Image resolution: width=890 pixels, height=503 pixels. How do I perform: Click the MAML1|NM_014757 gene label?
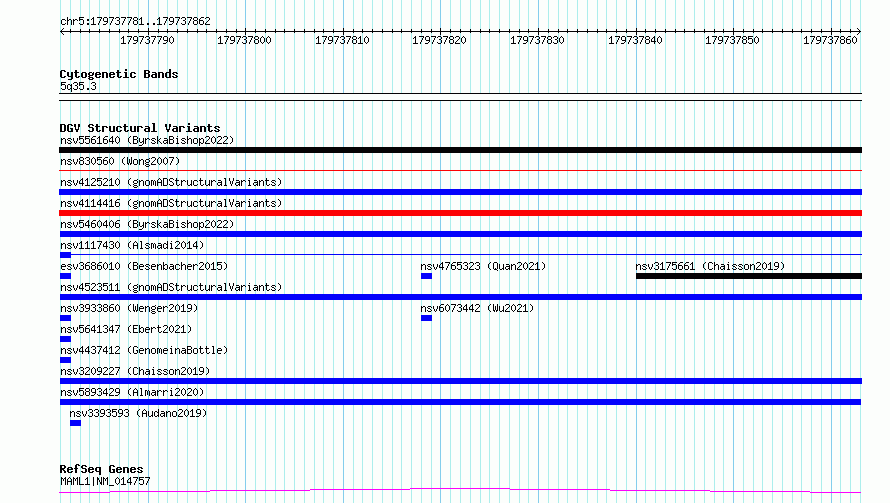coord(105,481)
